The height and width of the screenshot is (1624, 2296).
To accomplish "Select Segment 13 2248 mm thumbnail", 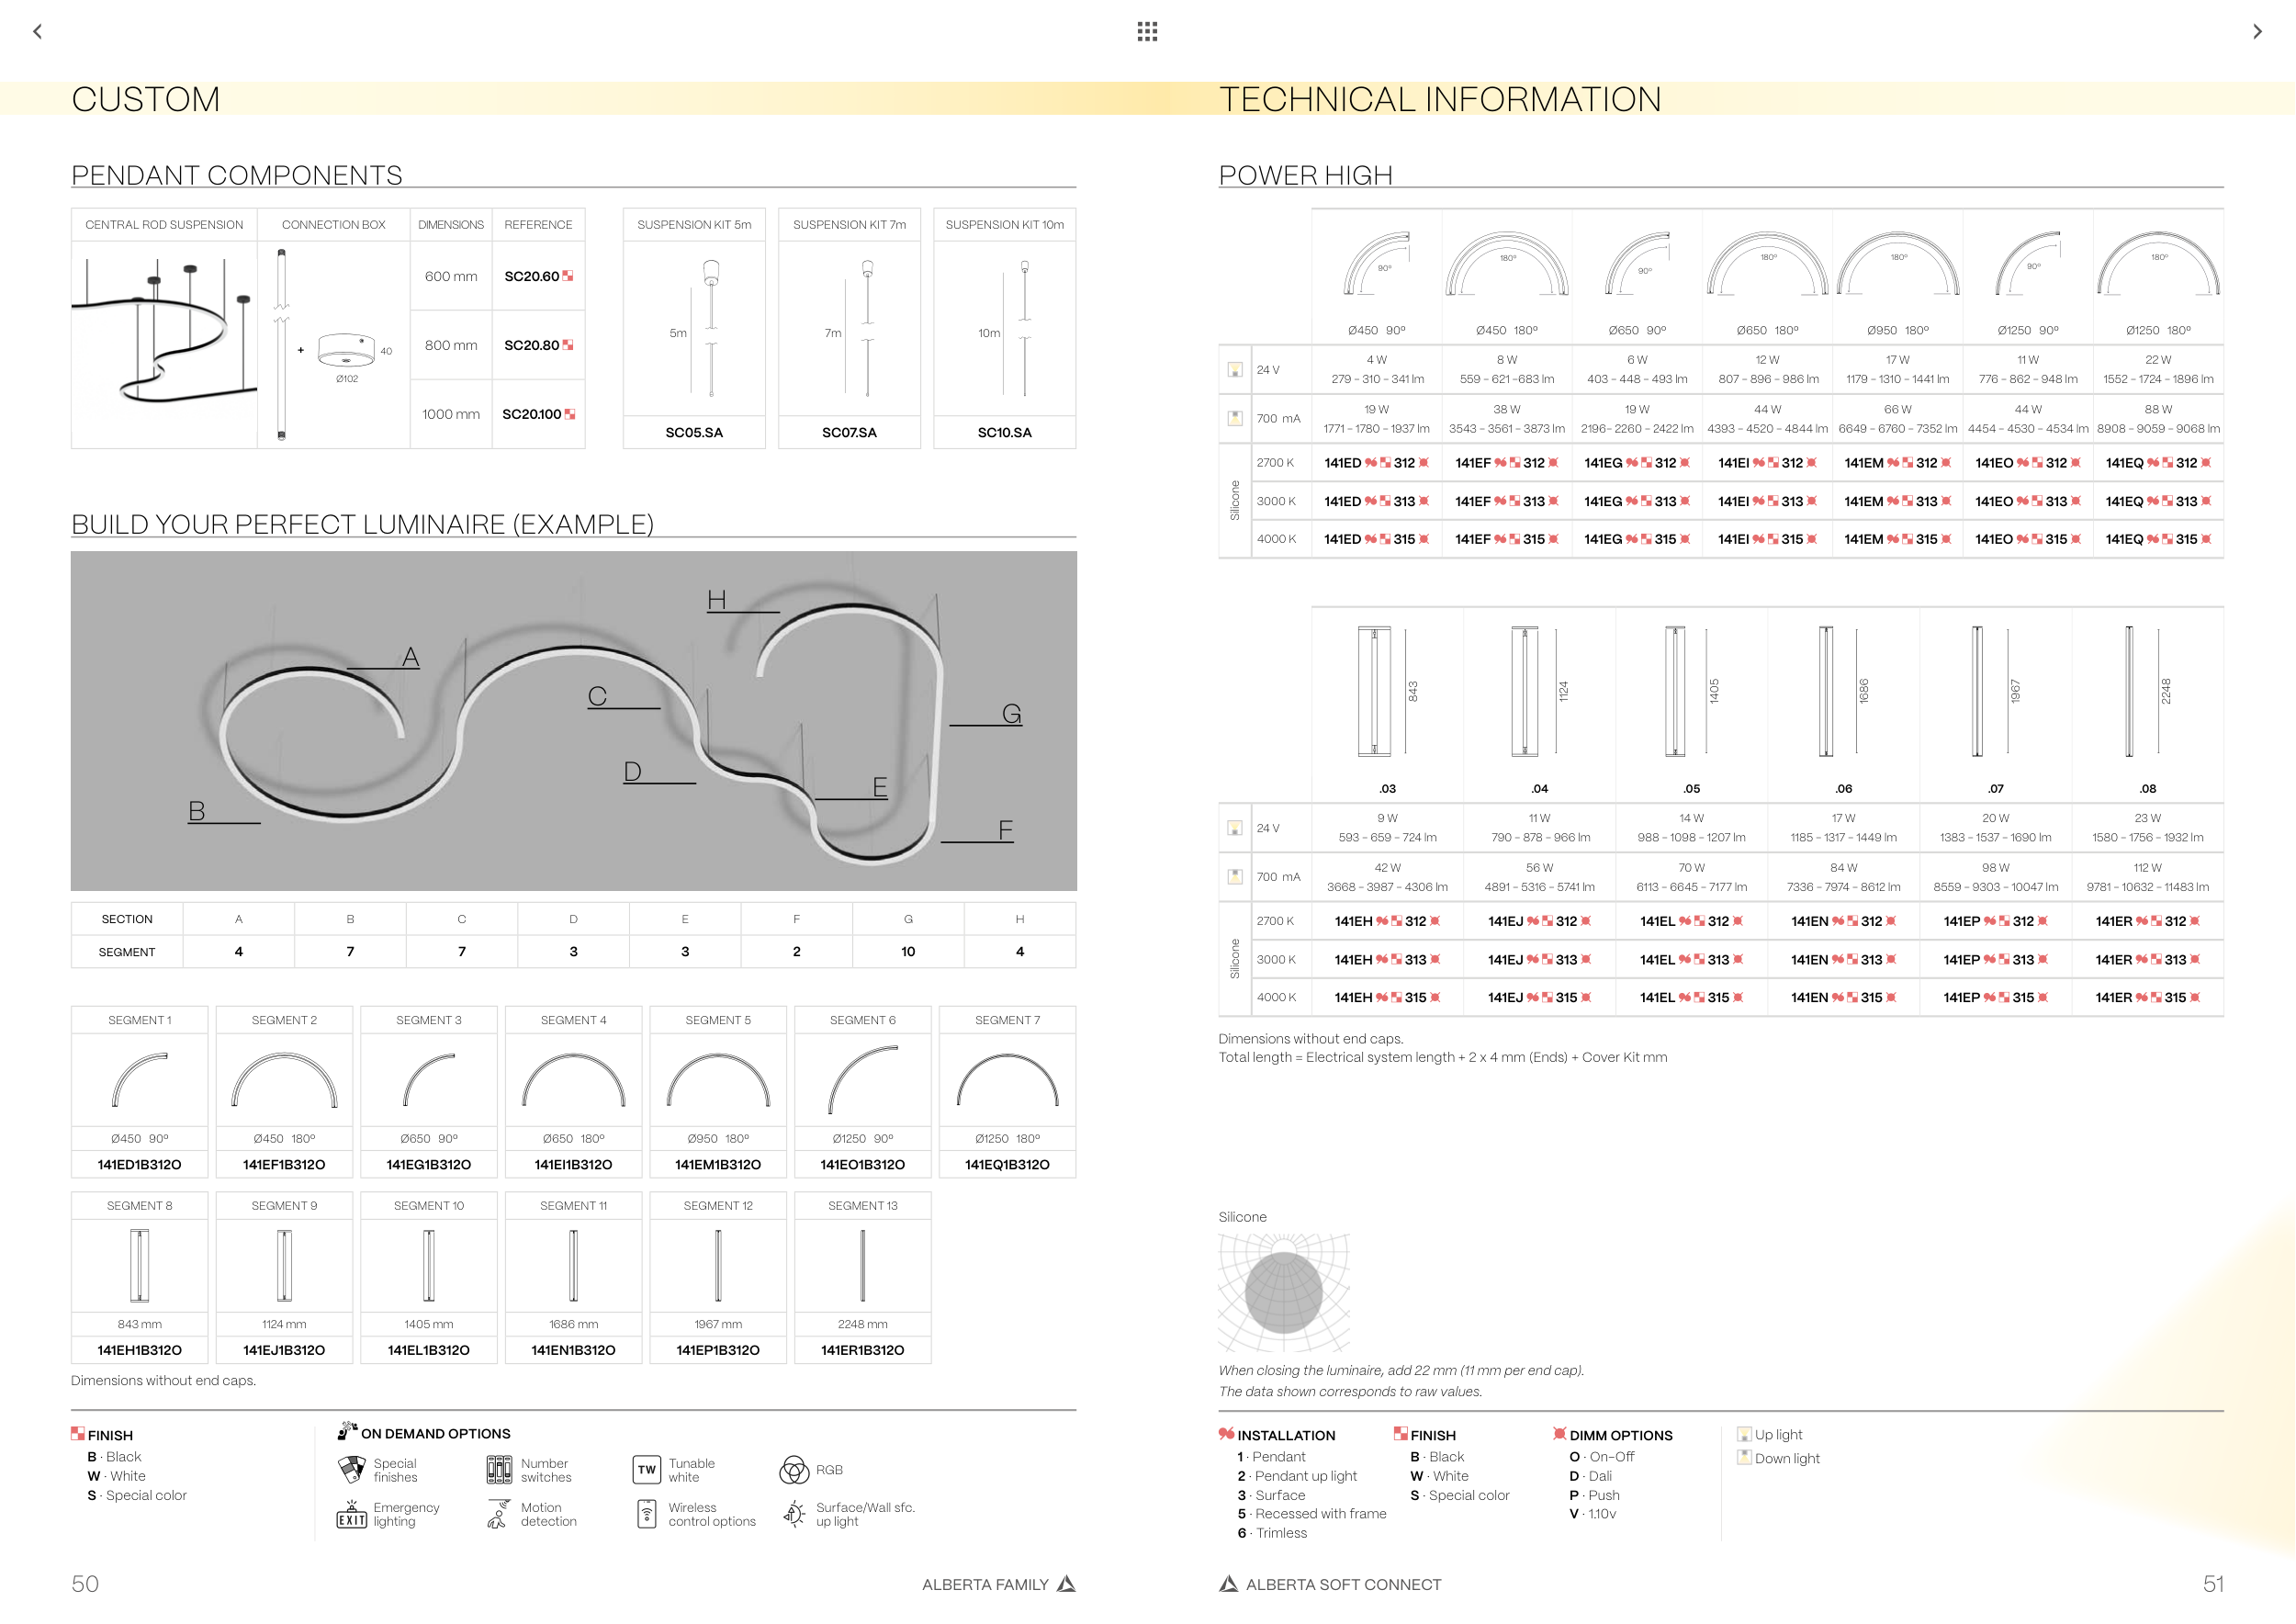I will (x=862, y=1265).
